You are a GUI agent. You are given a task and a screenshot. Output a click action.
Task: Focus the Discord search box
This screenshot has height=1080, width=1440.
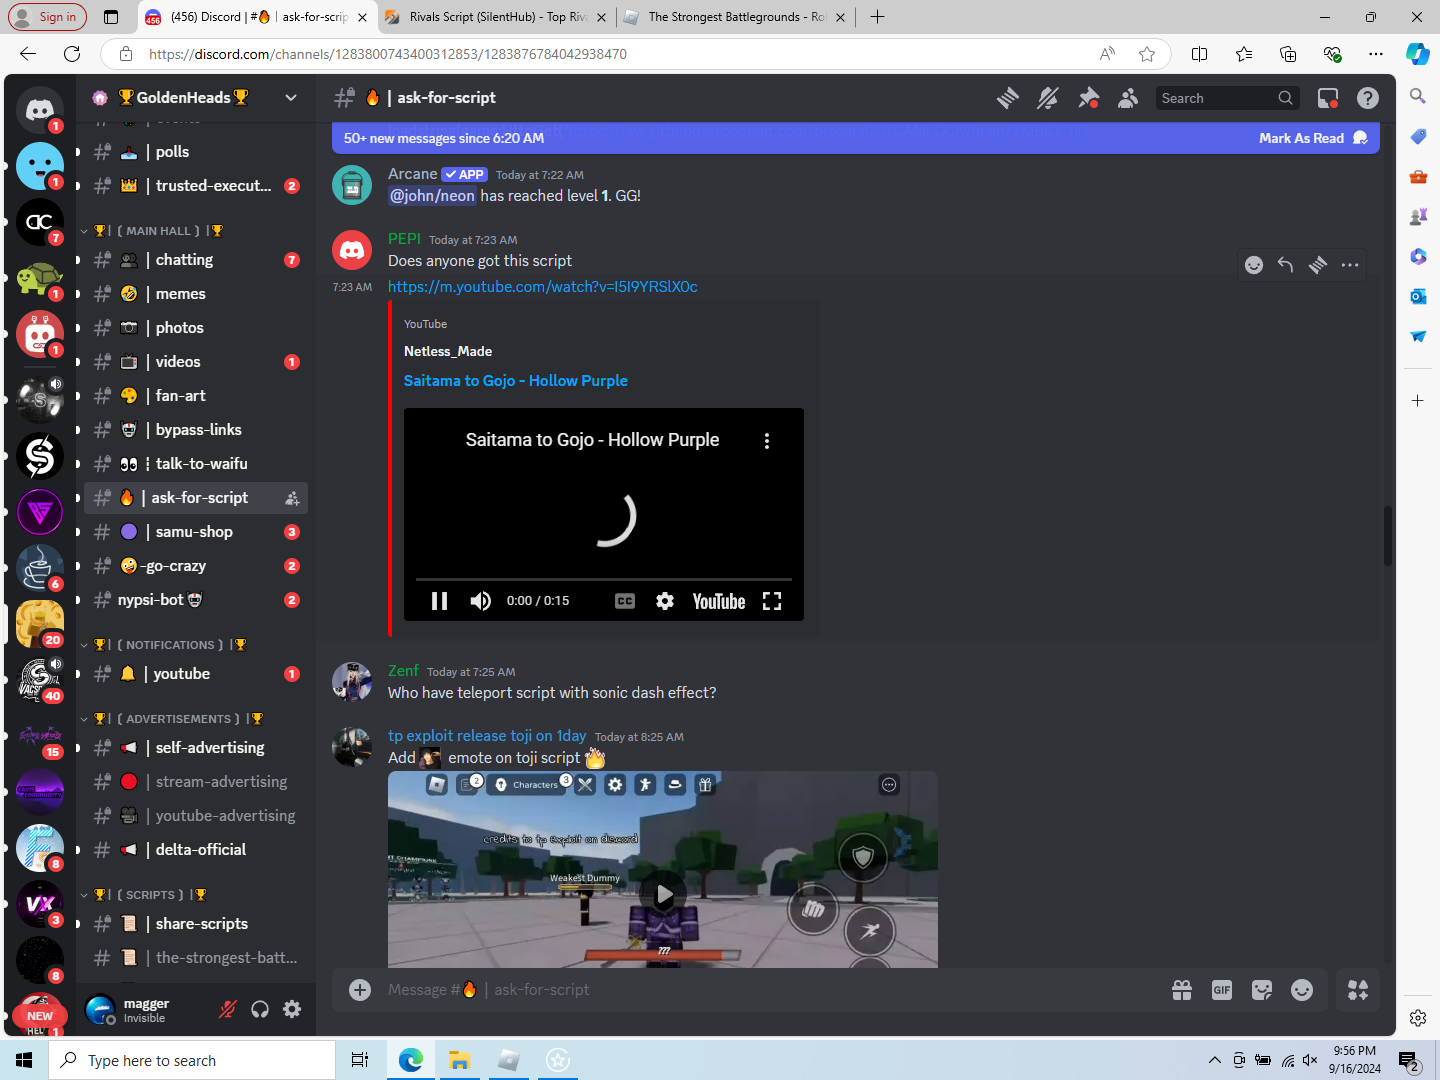pos(1228,98)
